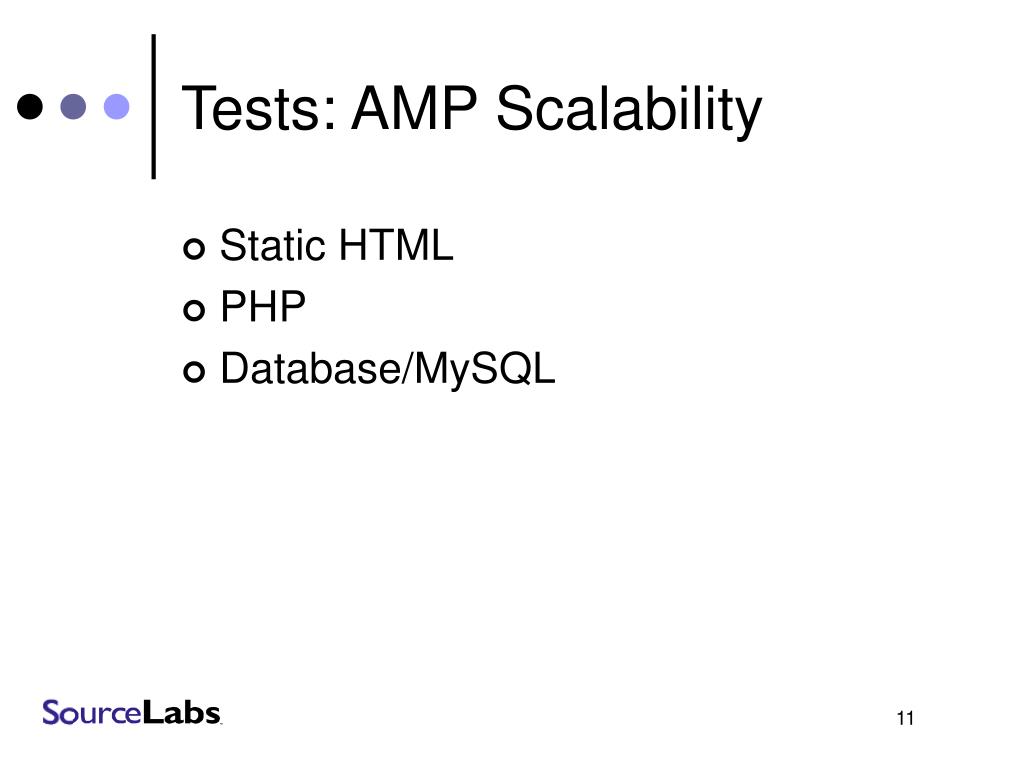Select the bullet circle beside Static HTML
The image size is (1024, 768).
194,248
